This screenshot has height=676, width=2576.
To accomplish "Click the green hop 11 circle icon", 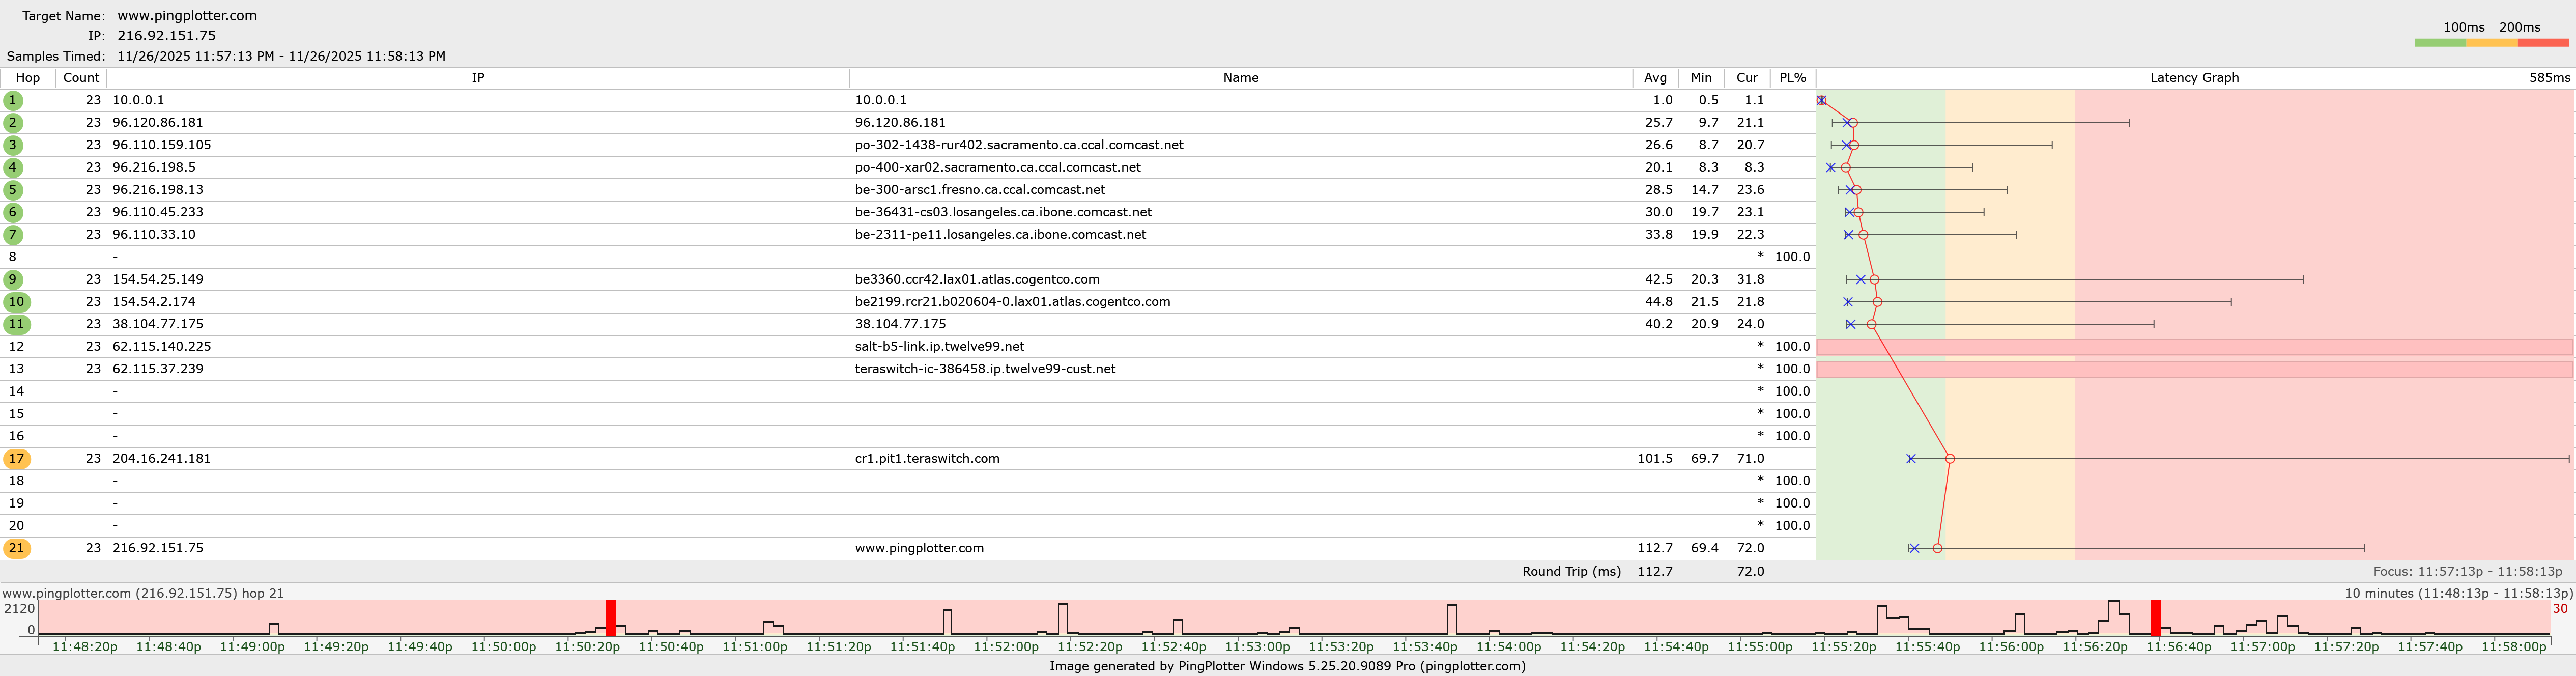I will click(x=16, y=324).
